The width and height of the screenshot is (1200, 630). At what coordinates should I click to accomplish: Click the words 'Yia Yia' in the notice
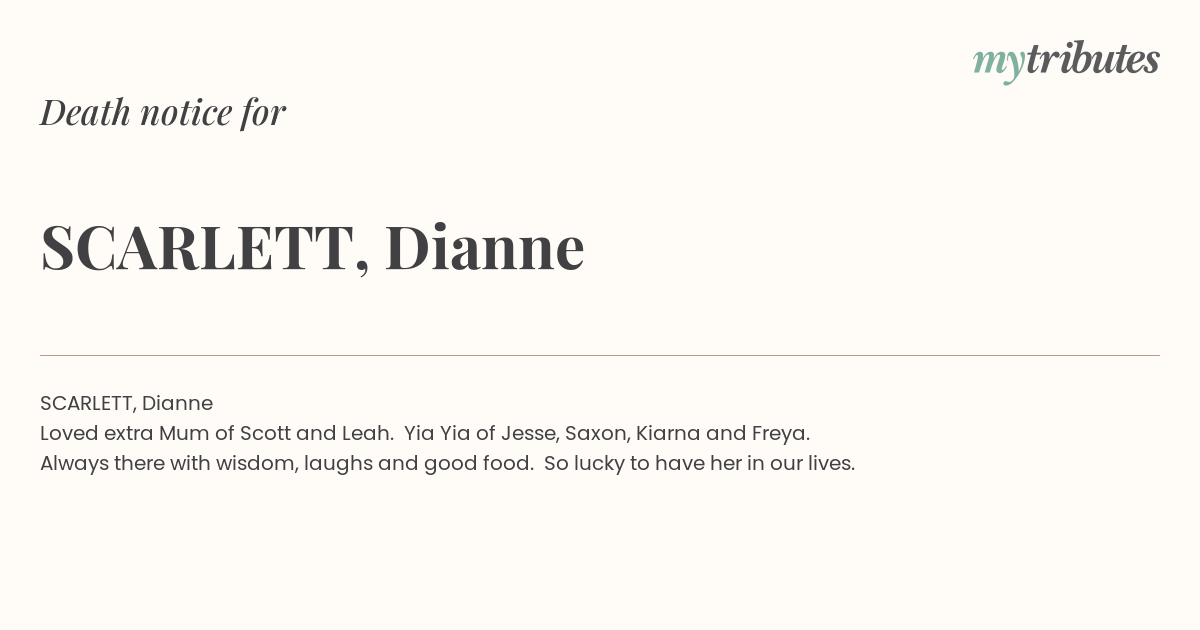pos(437,433)
